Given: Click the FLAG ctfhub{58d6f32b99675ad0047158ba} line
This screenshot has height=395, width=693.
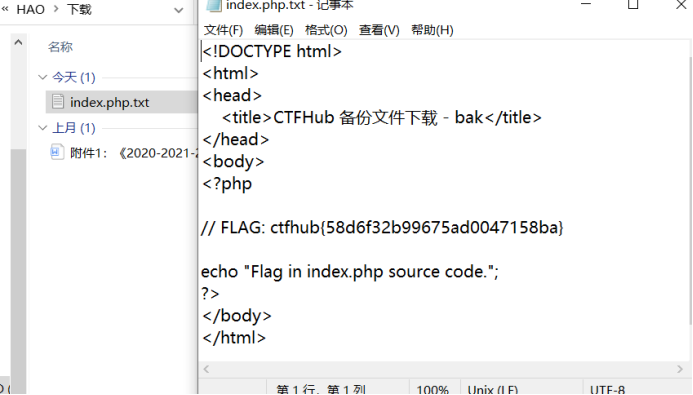Looking at the screenshot, I should (x=382, y=227).
